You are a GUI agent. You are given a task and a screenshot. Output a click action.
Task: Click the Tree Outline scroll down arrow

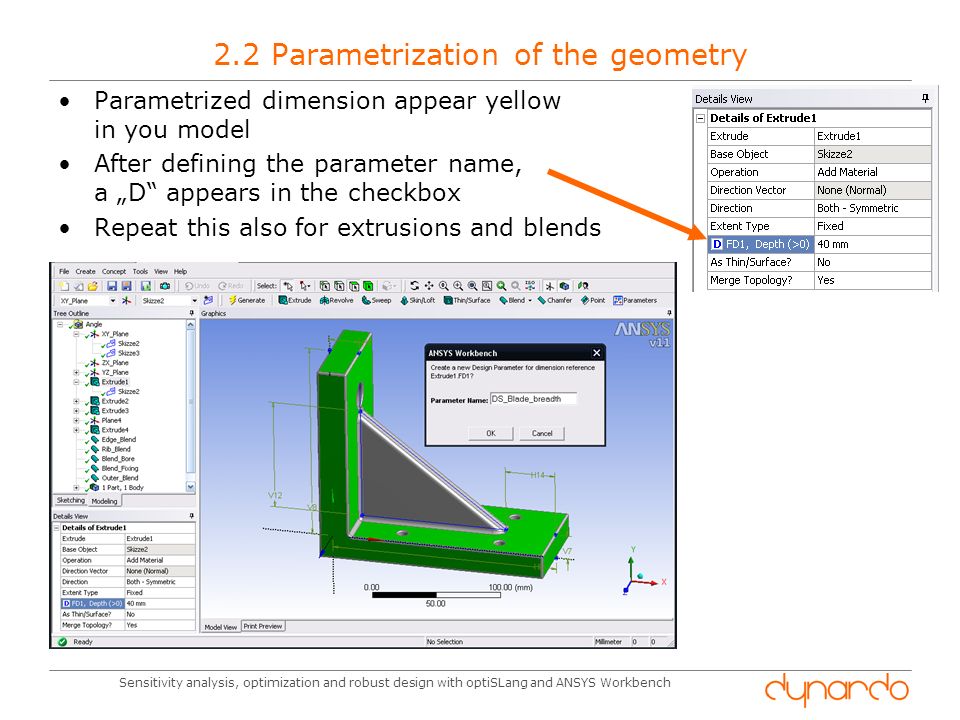click(191, 487)
